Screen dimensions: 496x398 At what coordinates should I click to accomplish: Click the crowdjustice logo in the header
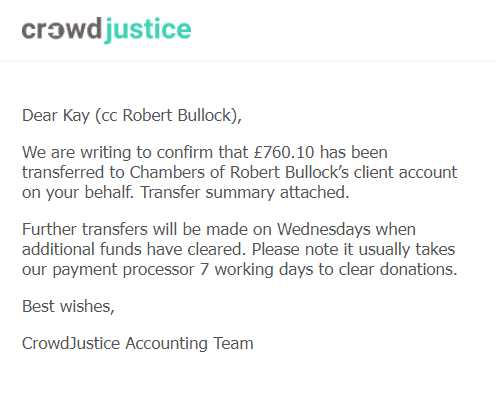pos(106,30)
